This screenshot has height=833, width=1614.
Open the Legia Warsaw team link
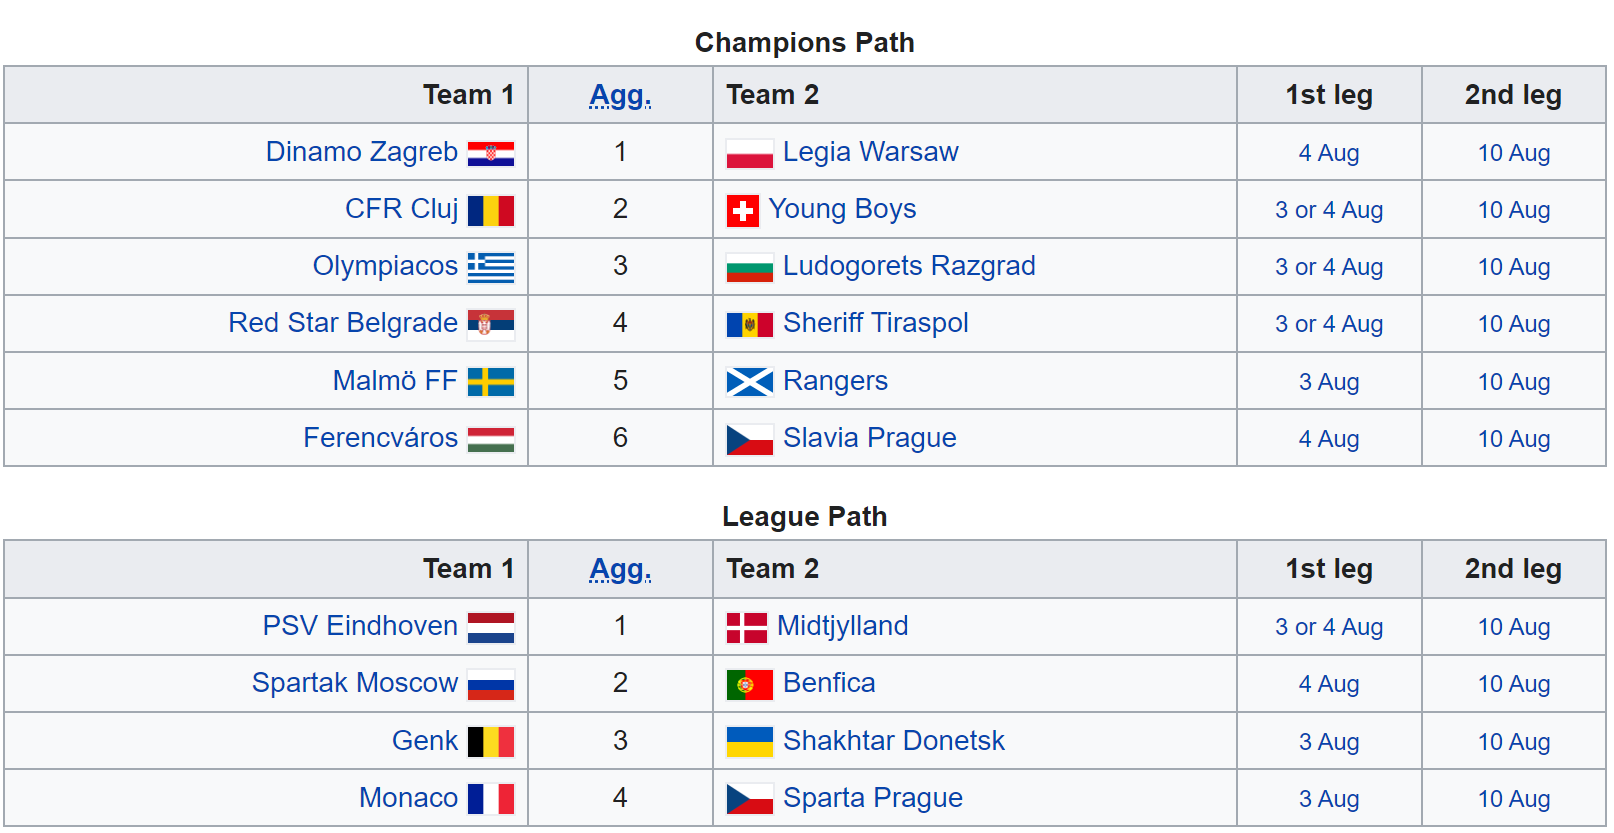870,152
